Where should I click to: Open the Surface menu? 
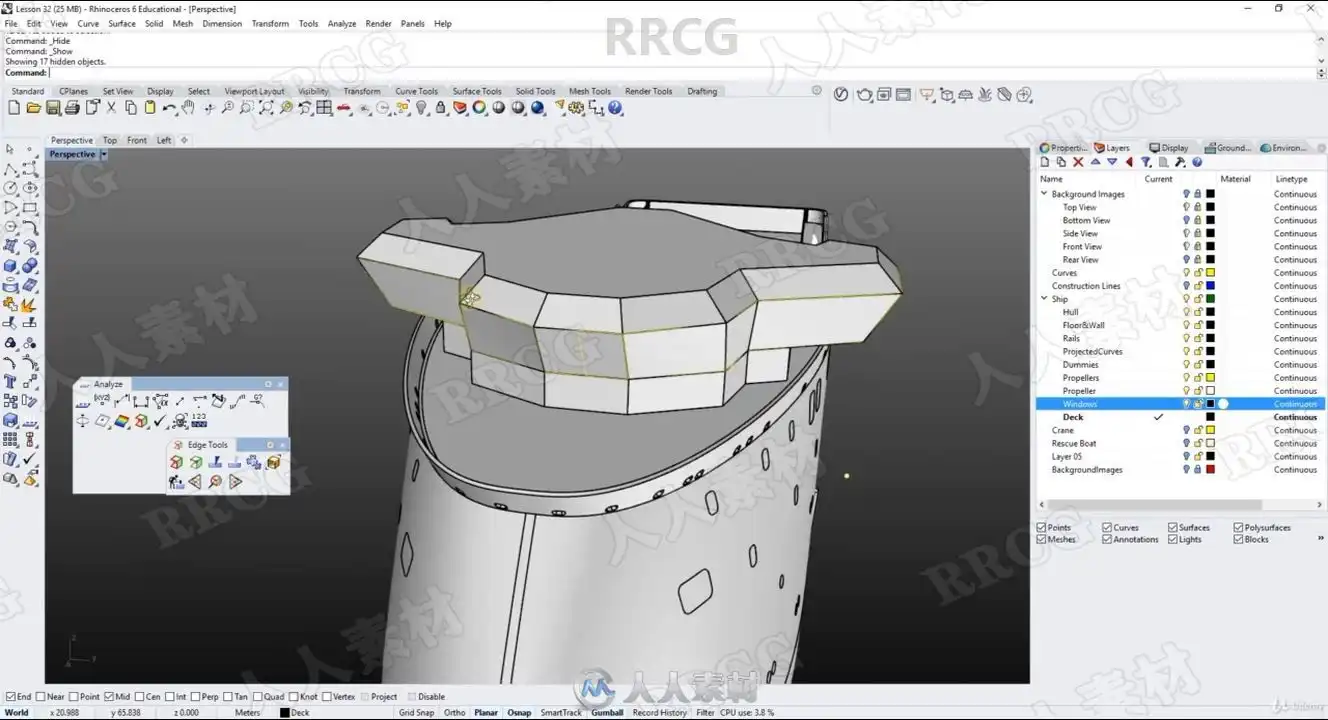coord(122,23)
